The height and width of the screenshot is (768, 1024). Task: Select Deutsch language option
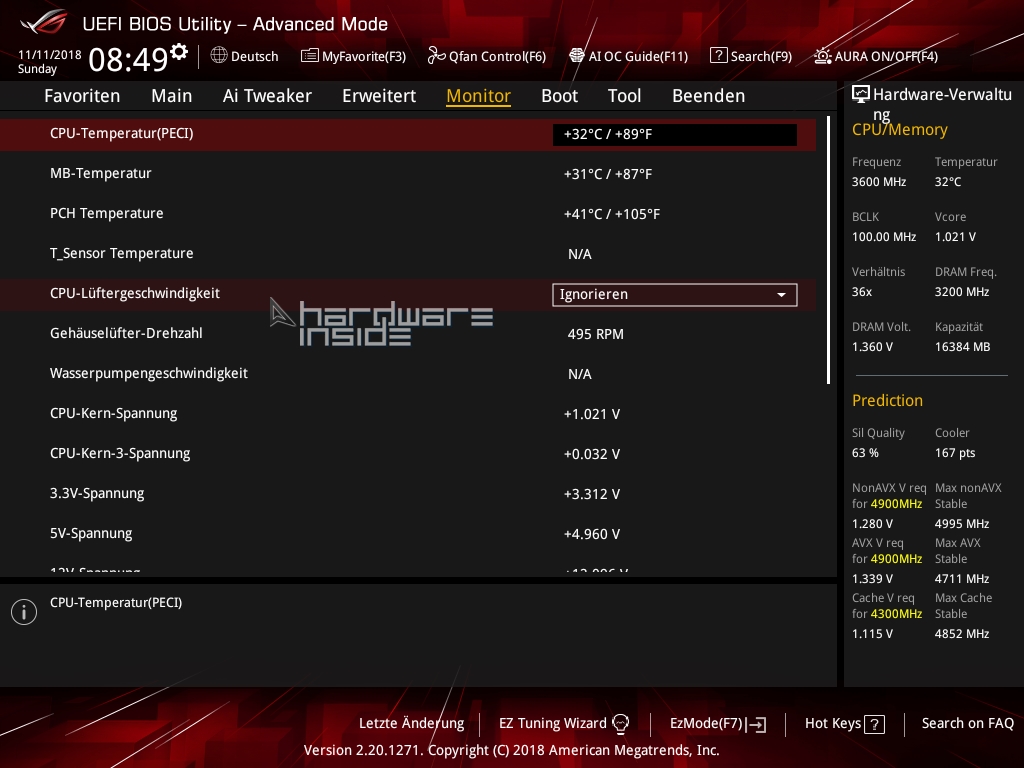click(255, 56)
